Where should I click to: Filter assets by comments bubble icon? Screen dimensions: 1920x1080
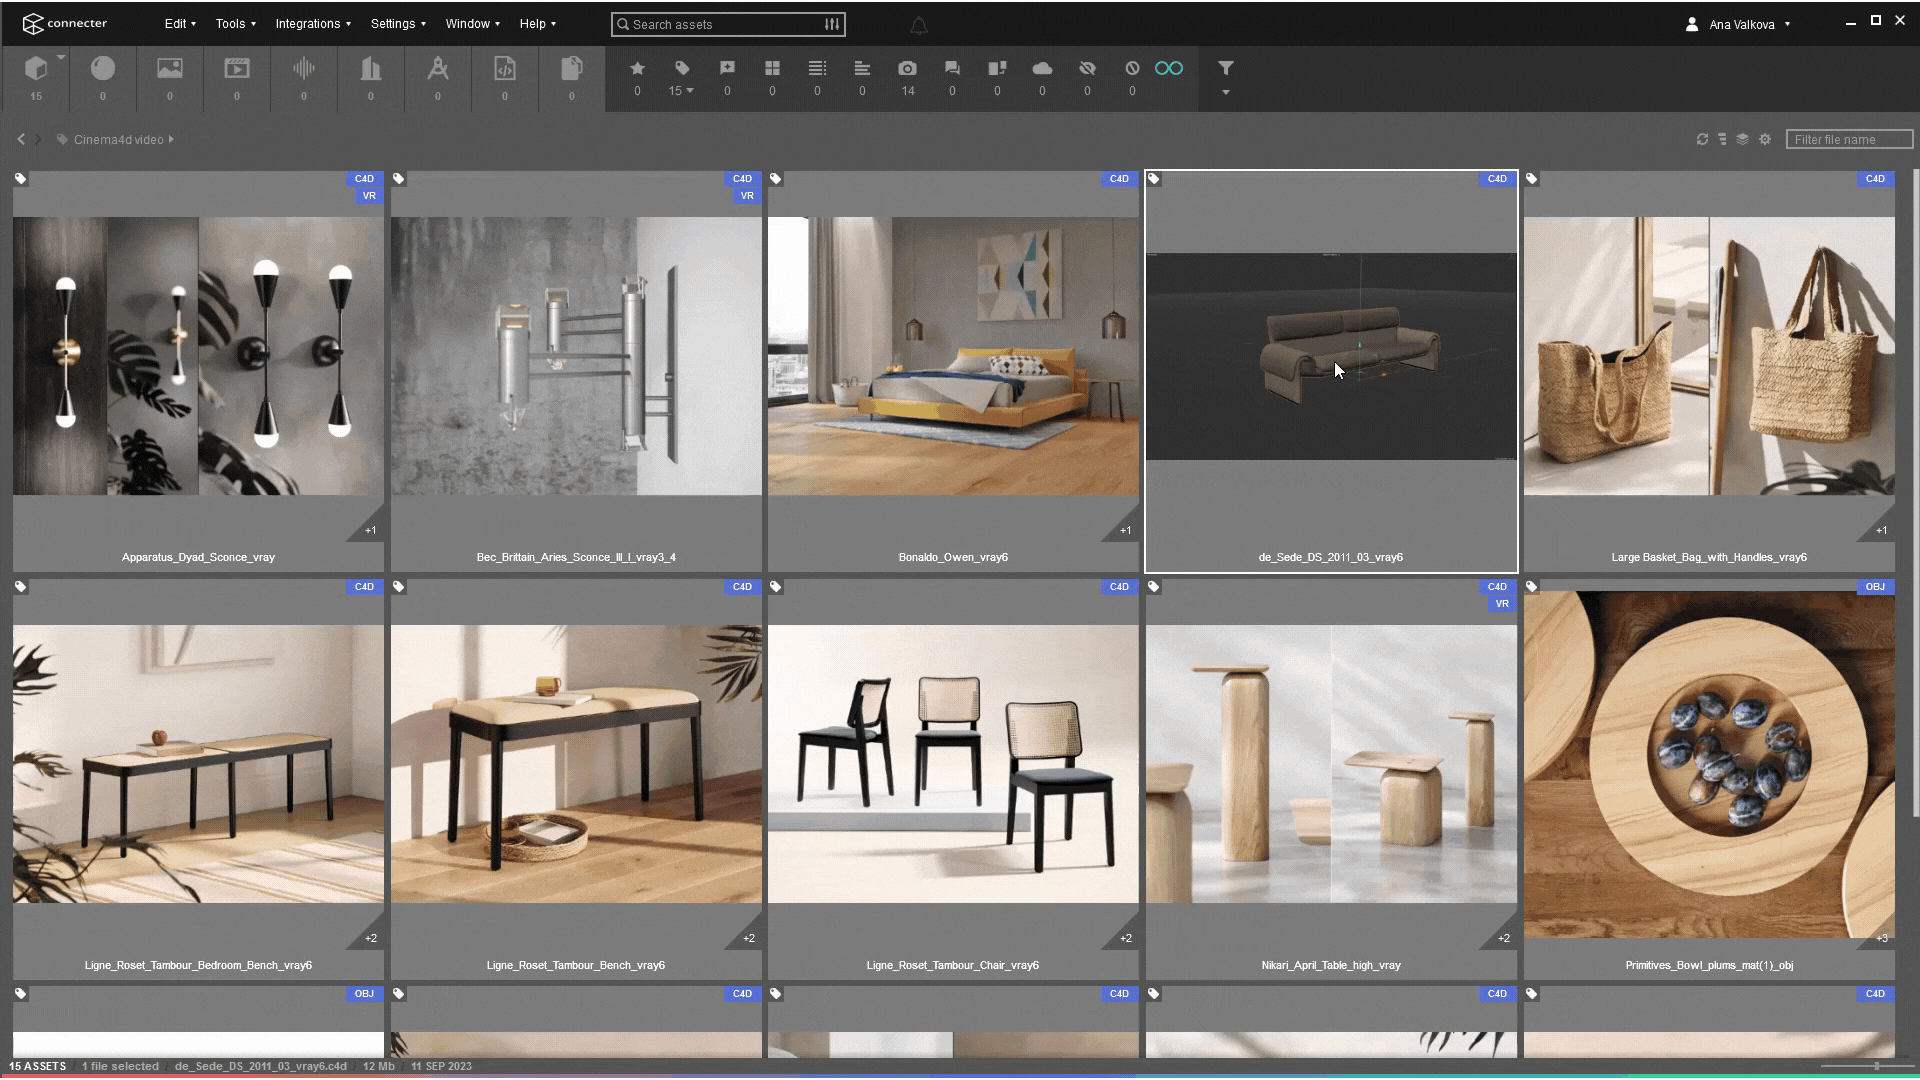(952, 68)
